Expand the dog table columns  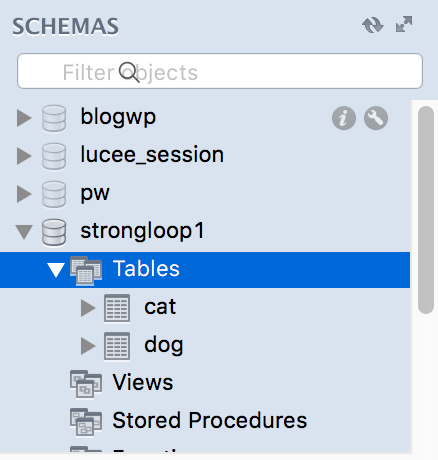pos(88,346)
